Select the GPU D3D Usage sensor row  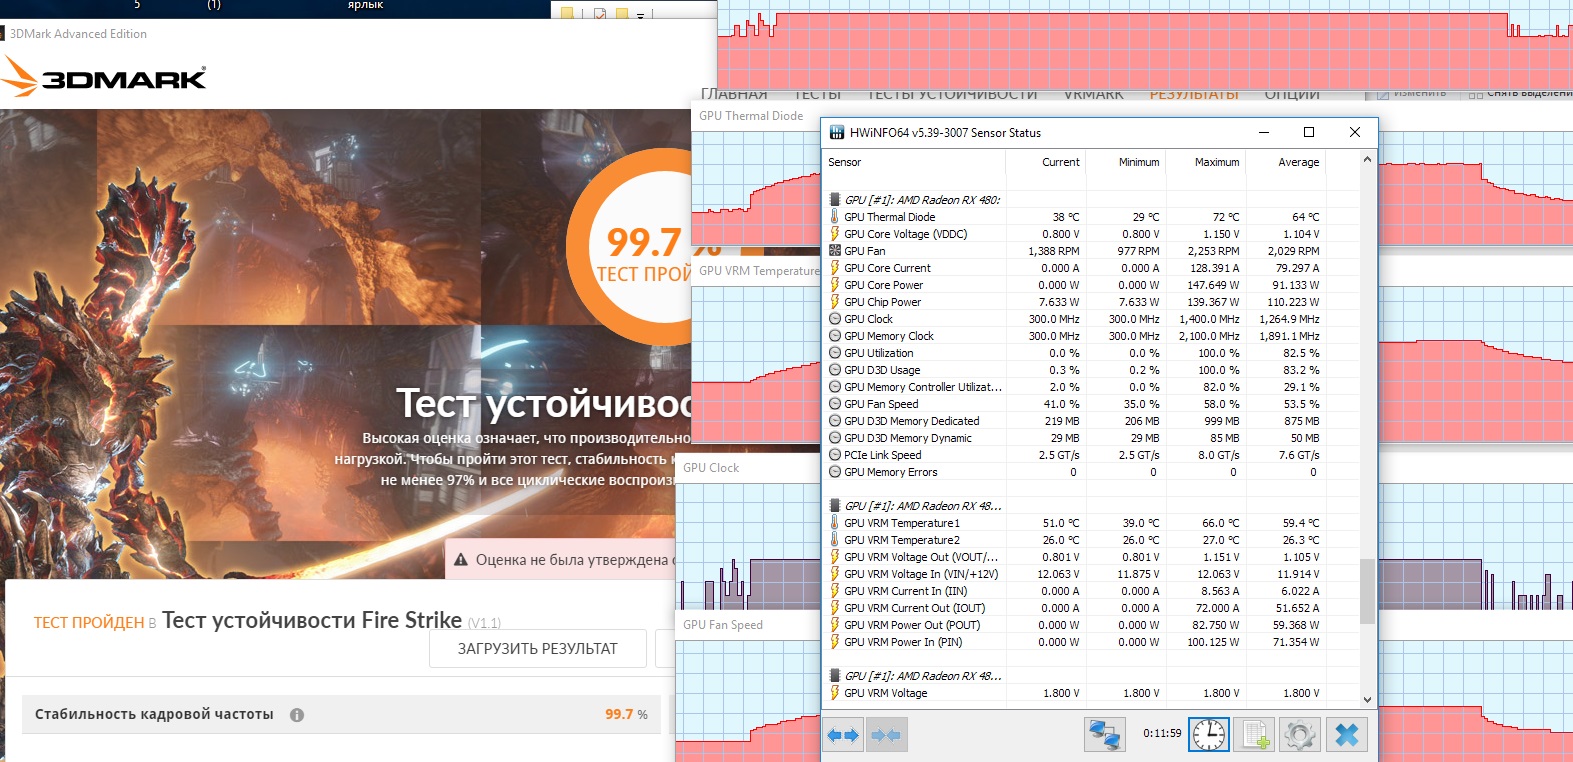(x=1091, y=370)
